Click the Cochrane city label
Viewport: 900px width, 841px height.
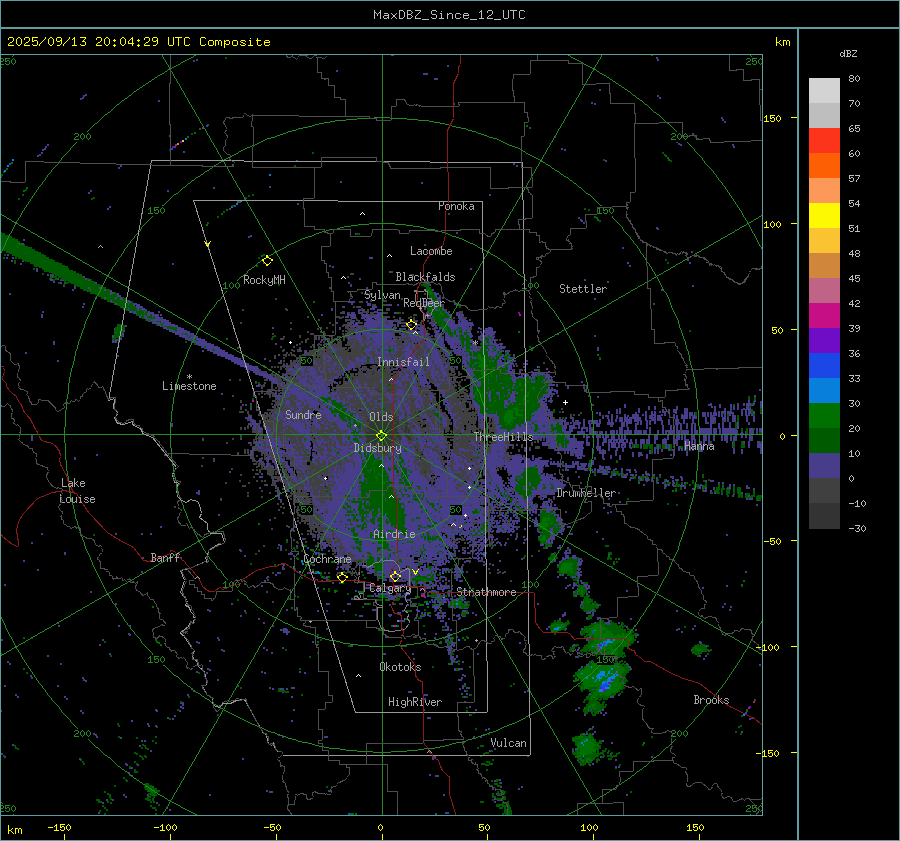click(327, 559)
